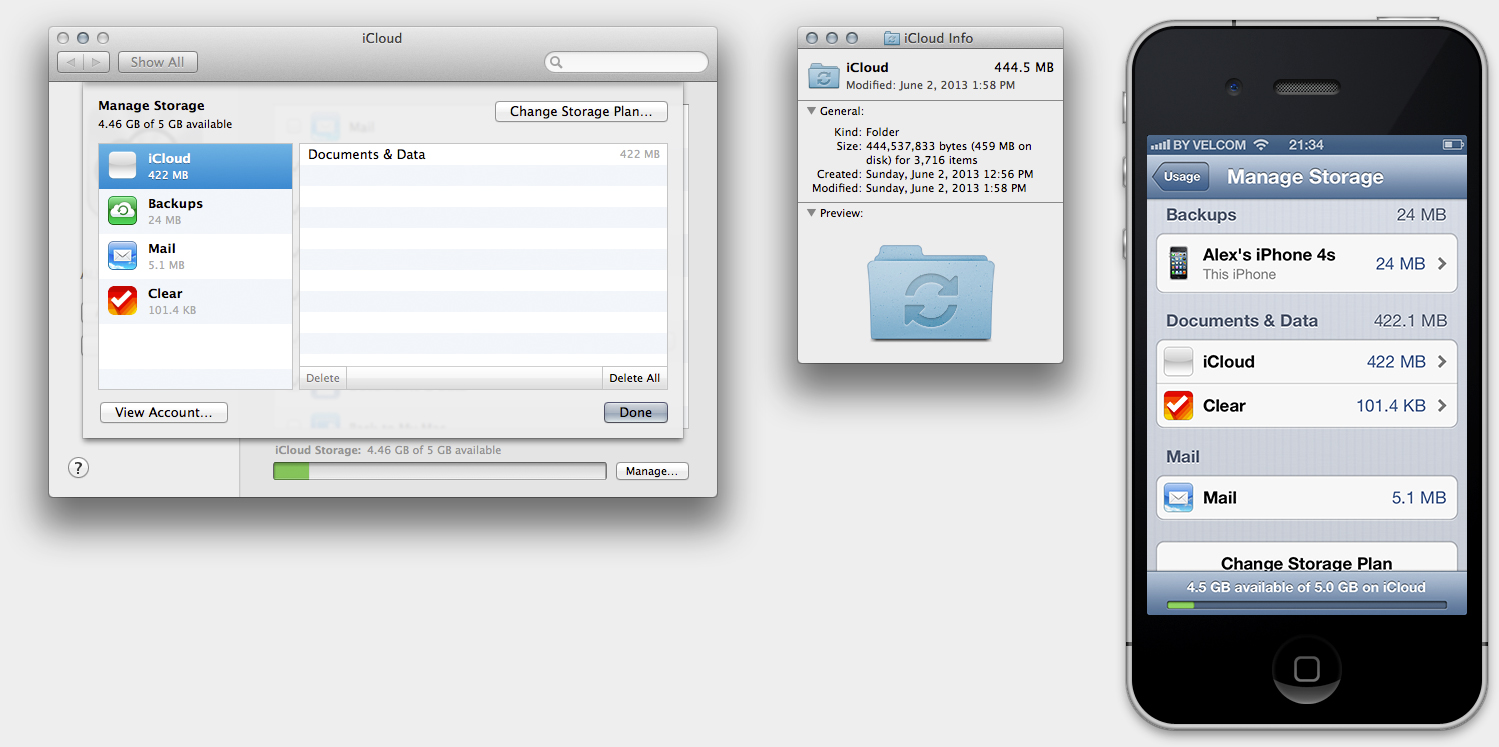Click the search field in iCloud preferences

pos(626,62)
